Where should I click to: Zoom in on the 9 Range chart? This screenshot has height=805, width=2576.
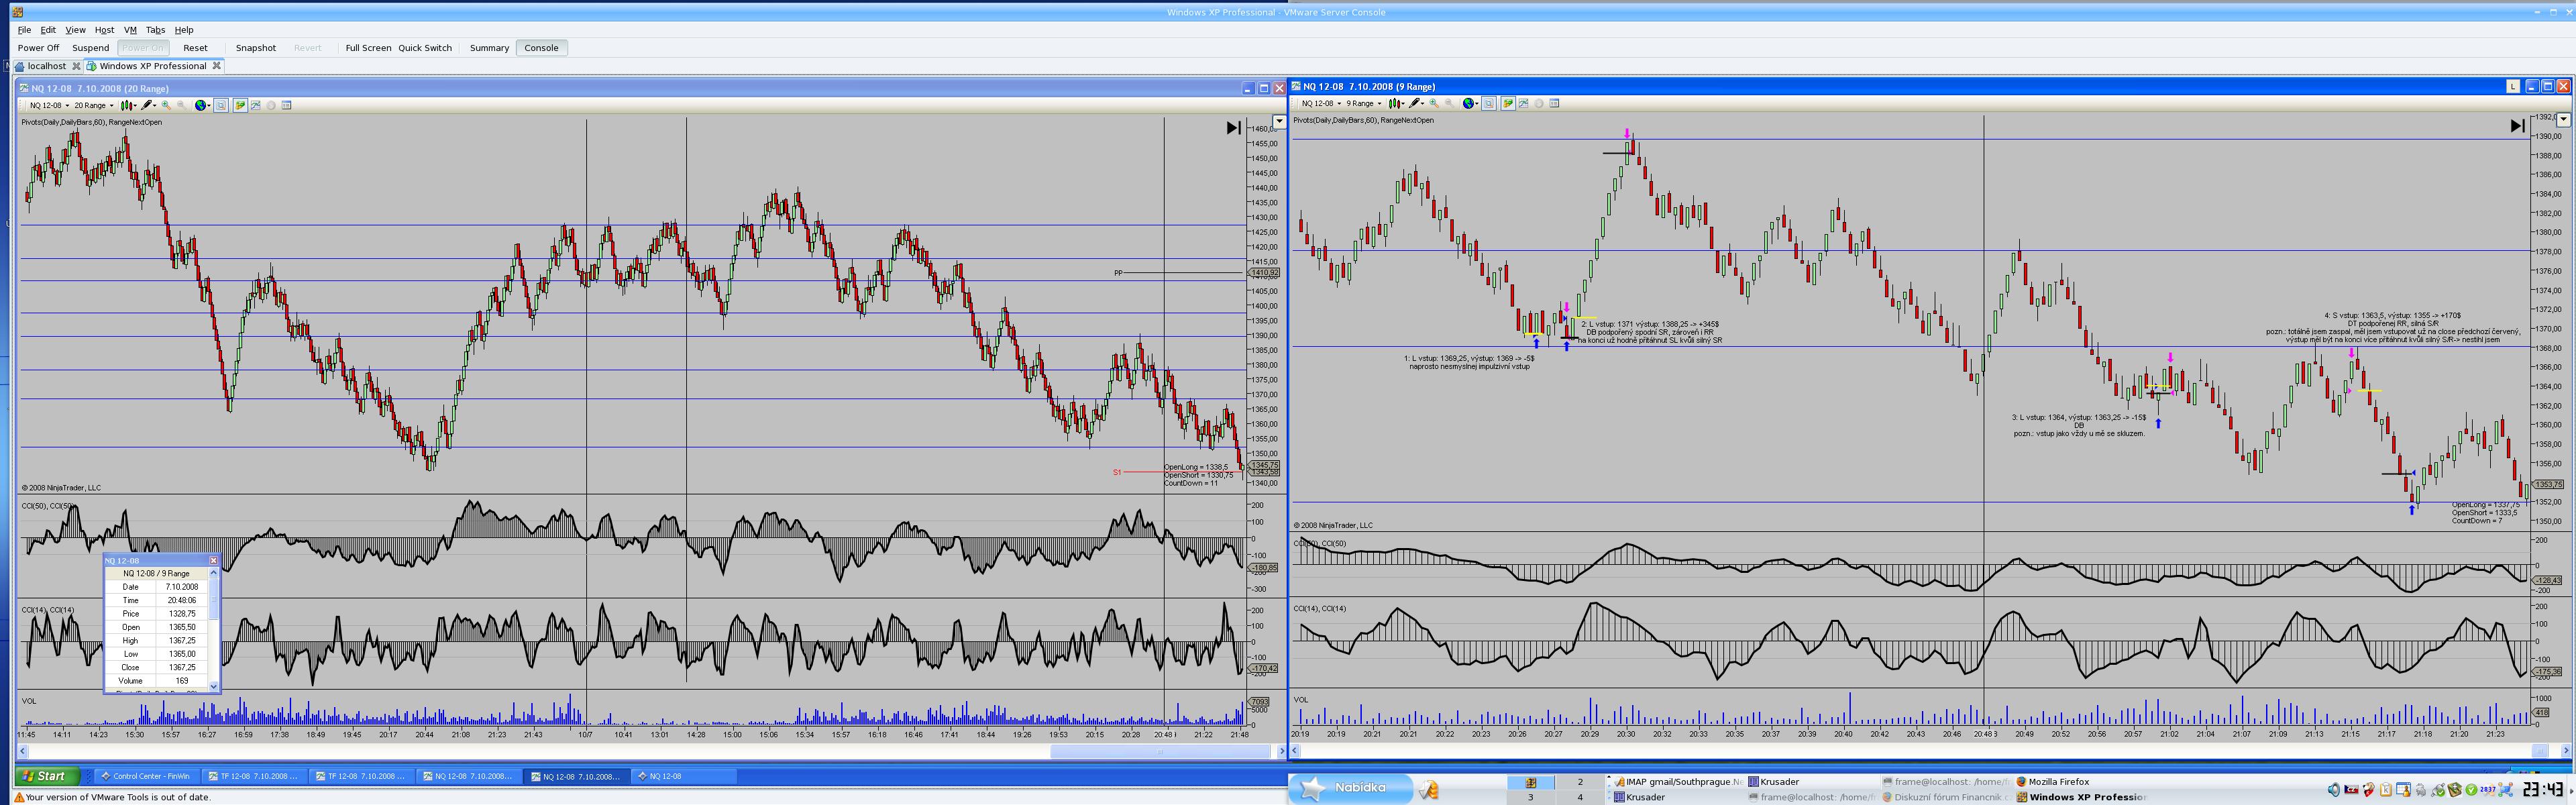coord(1434,103)
